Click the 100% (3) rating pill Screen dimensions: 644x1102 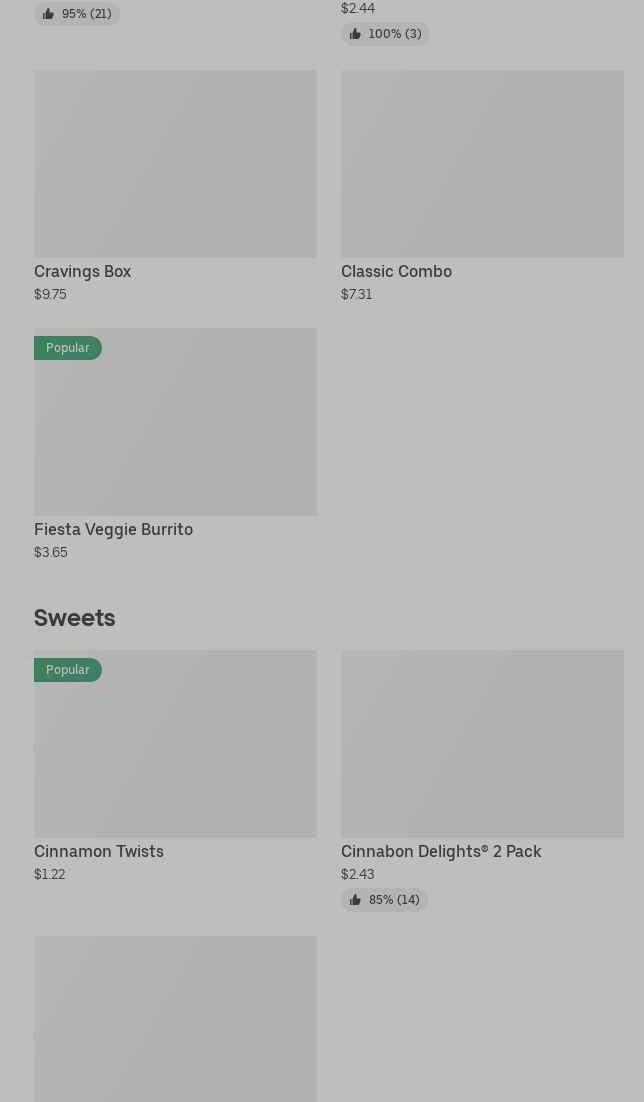coord(385,34)
